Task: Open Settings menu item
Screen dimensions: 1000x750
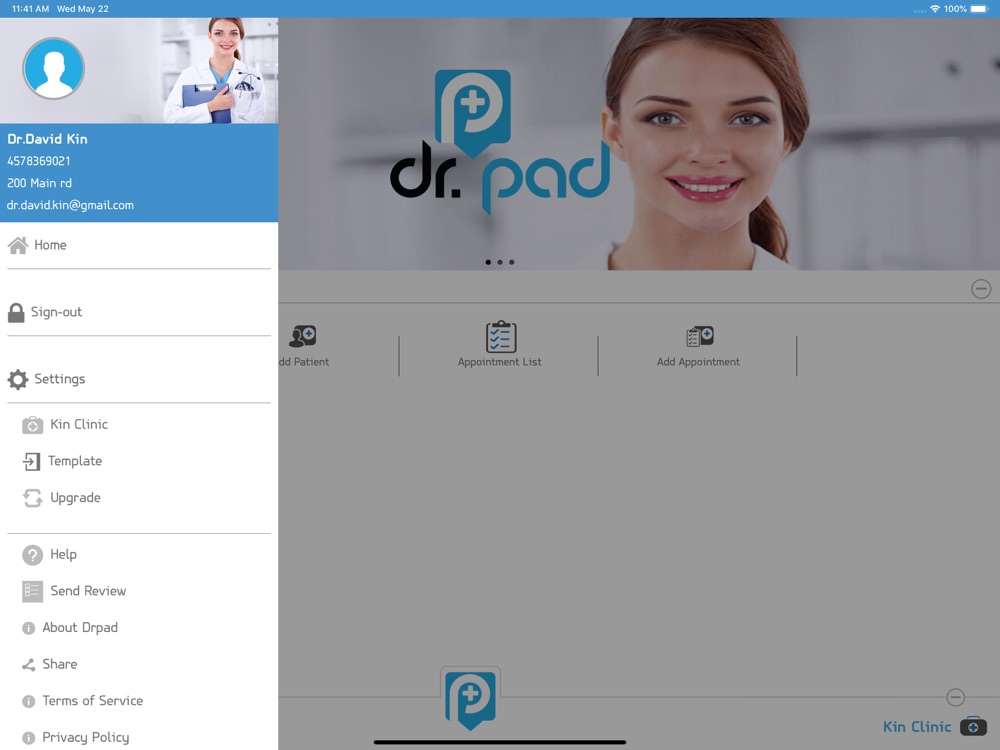Action: click(138, 379)
